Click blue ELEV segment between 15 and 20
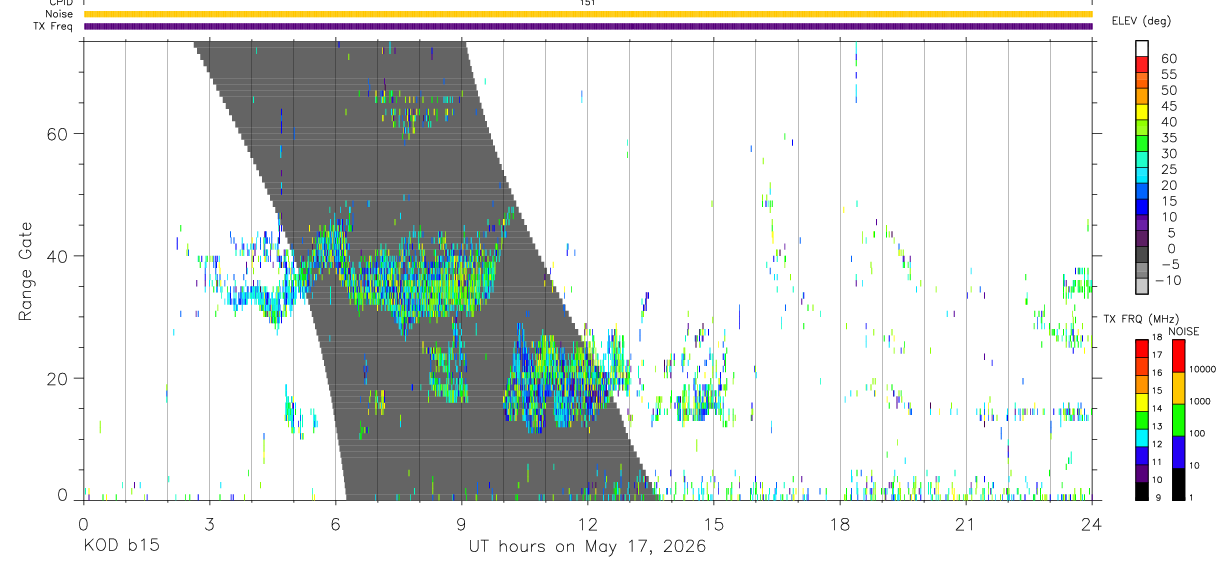This screenshot has height=567, width=1228. pyautogui.click(x=1142, y=192)
